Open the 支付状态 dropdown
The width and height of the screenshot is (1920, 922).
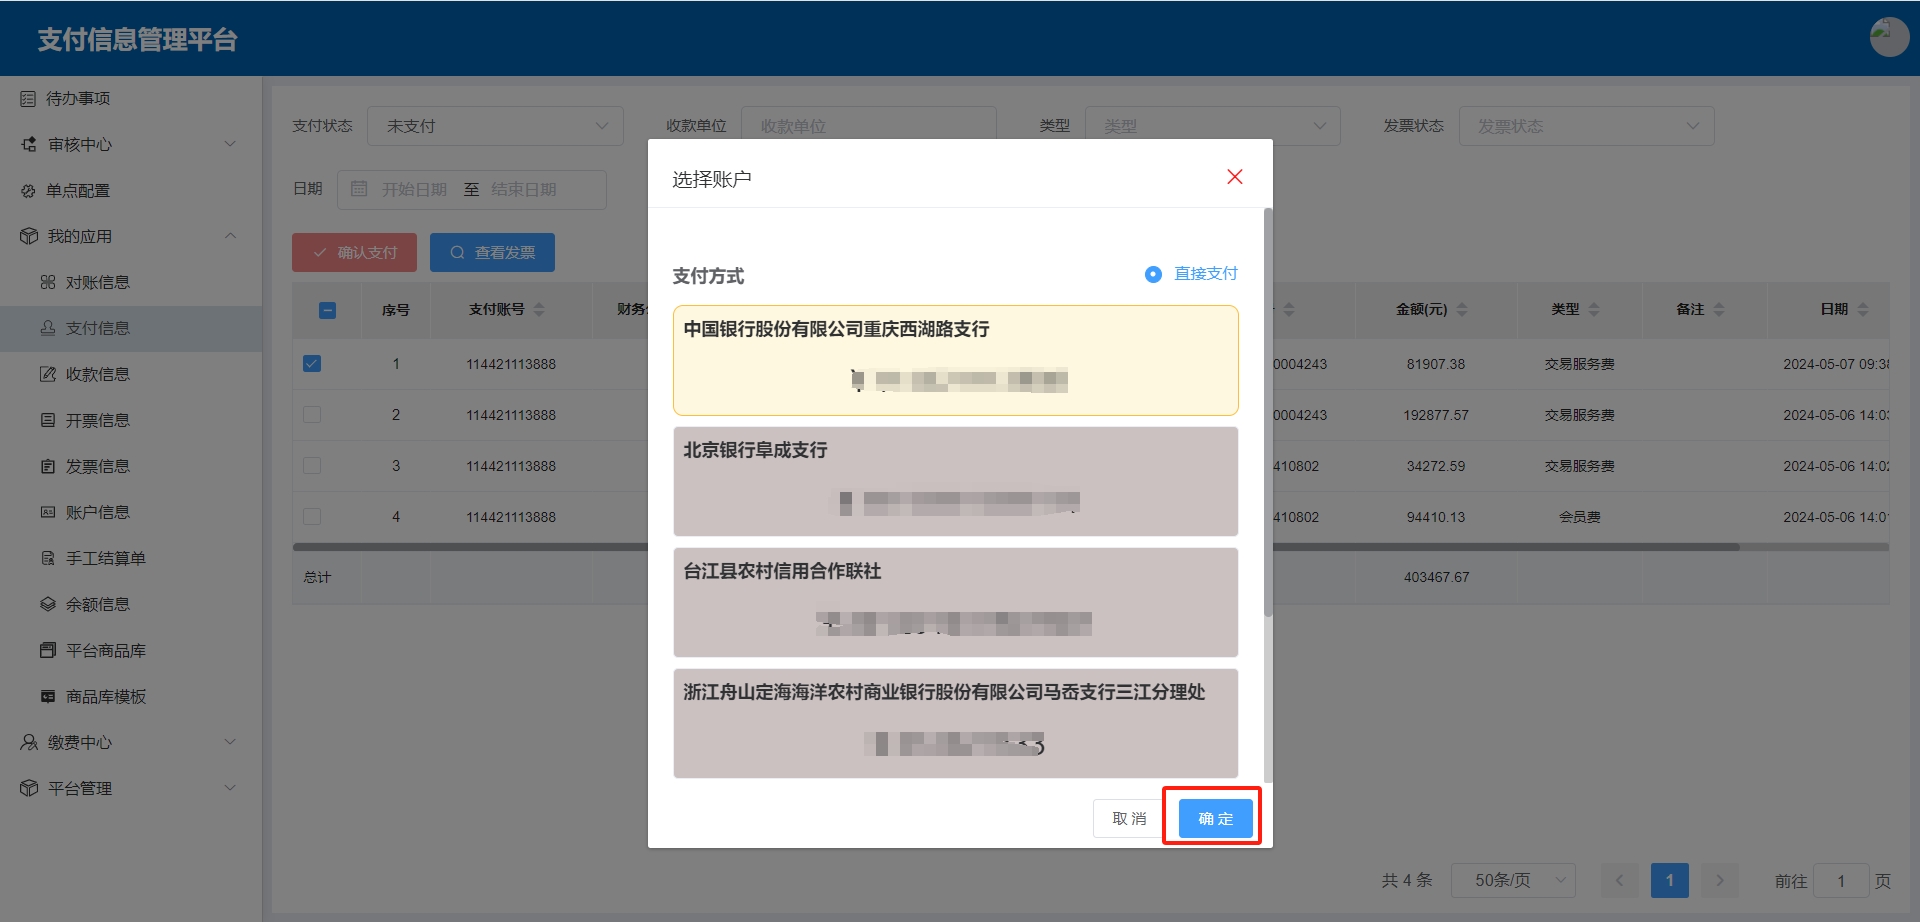tap(495, 126)
